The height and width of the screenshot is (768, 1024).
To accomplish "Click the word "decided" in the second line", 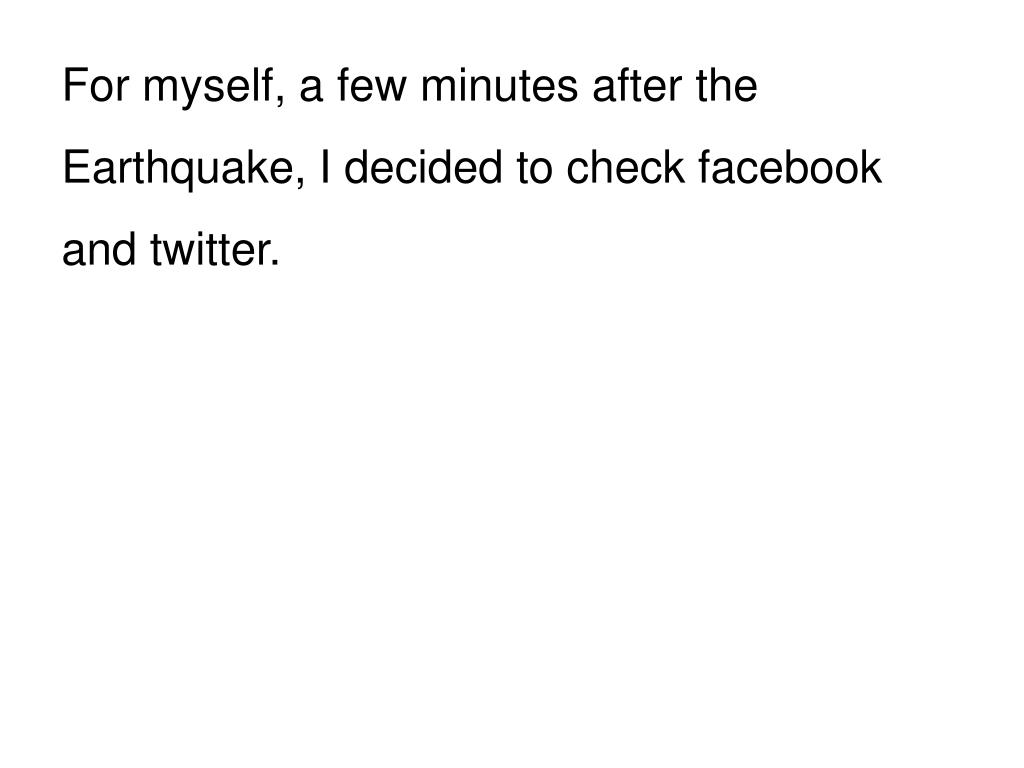I will [423, 167].
